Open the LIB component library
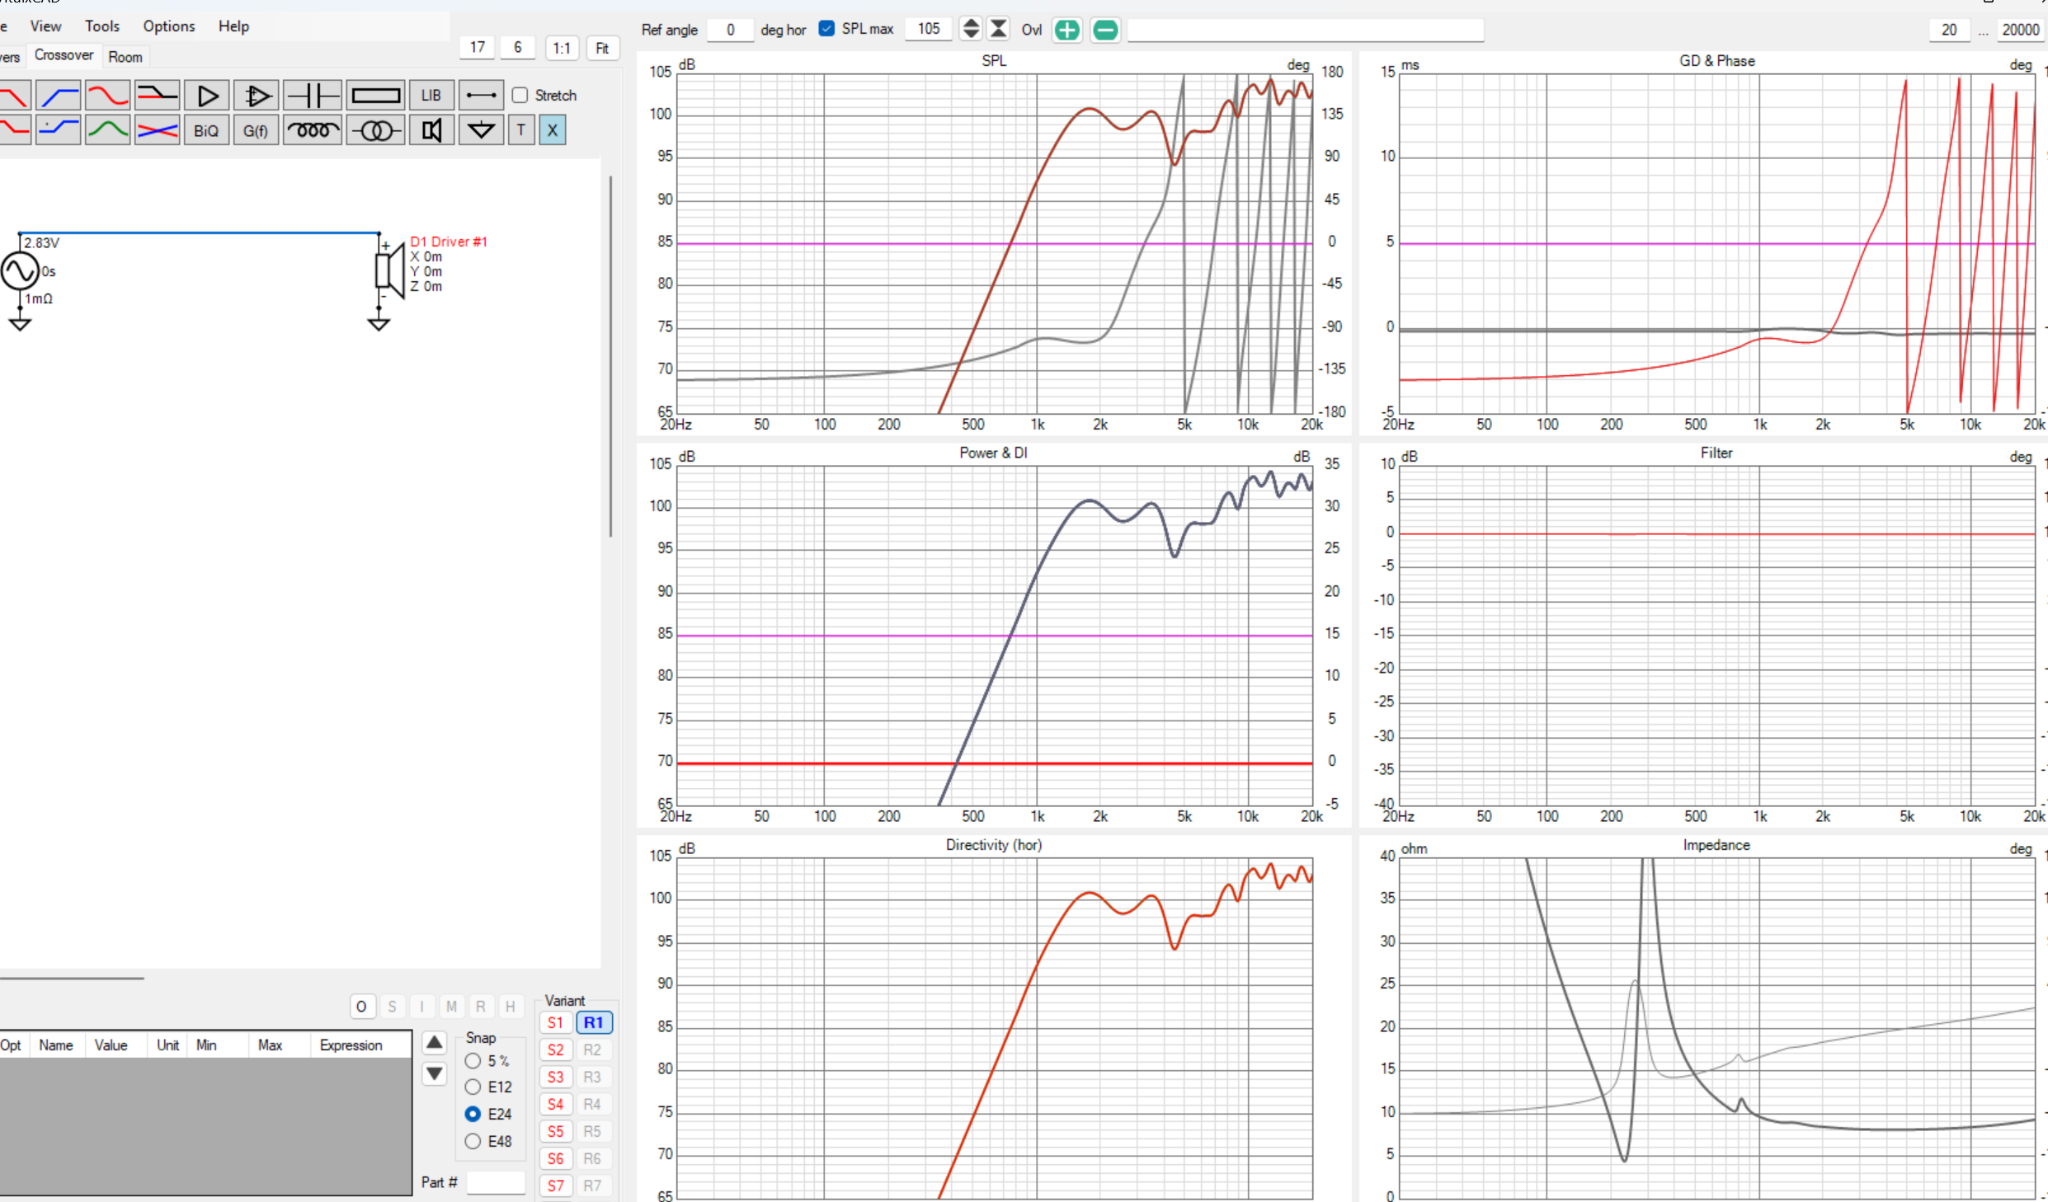This screenshot has width=2048, height=1202. (x=431, y=96)
